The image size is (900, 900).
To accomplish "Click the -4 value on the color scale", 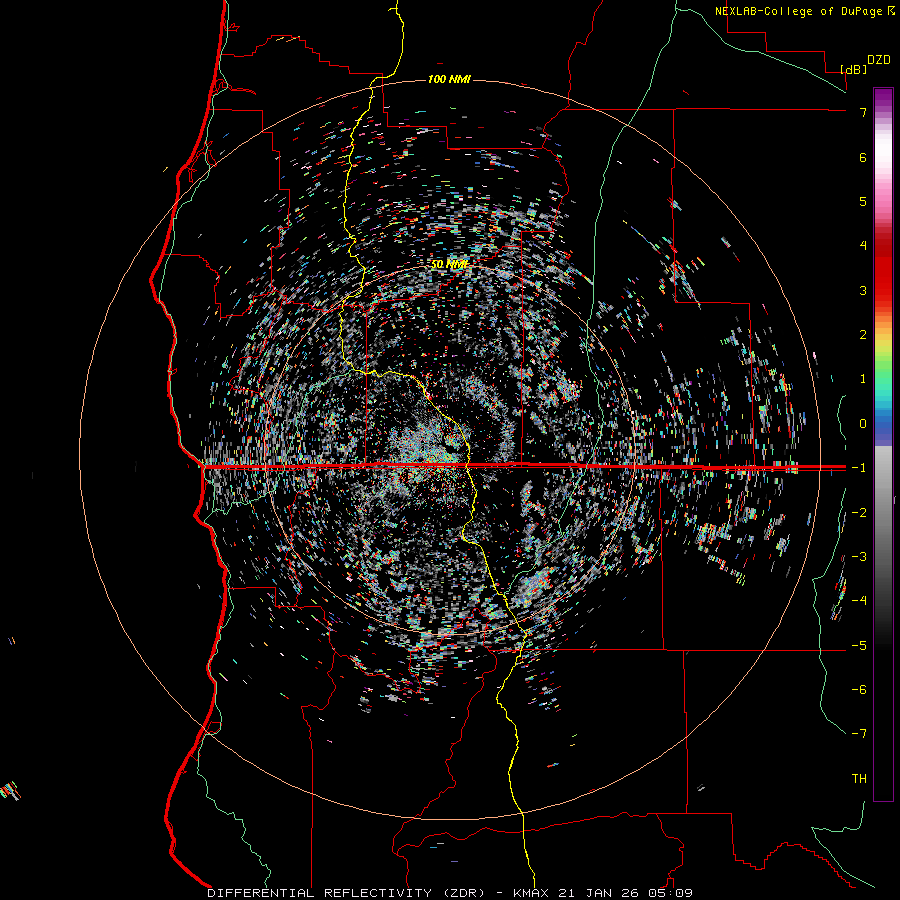I will coord(859,601).
